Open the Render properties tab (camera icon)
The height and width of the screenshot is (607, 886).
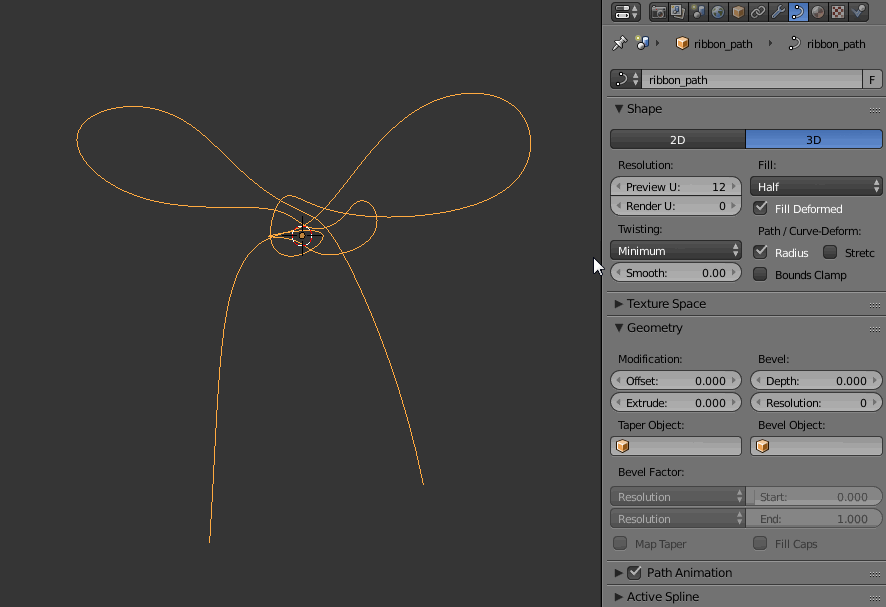pos(658,12)
